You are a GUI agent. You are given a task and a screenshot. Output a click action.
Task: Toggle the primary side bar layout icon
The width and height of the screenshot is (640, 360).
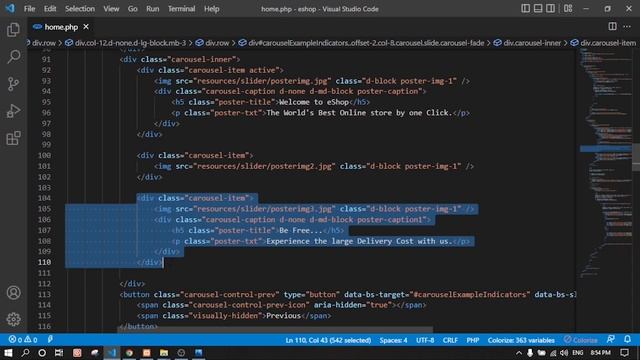(x=525, y=8)
